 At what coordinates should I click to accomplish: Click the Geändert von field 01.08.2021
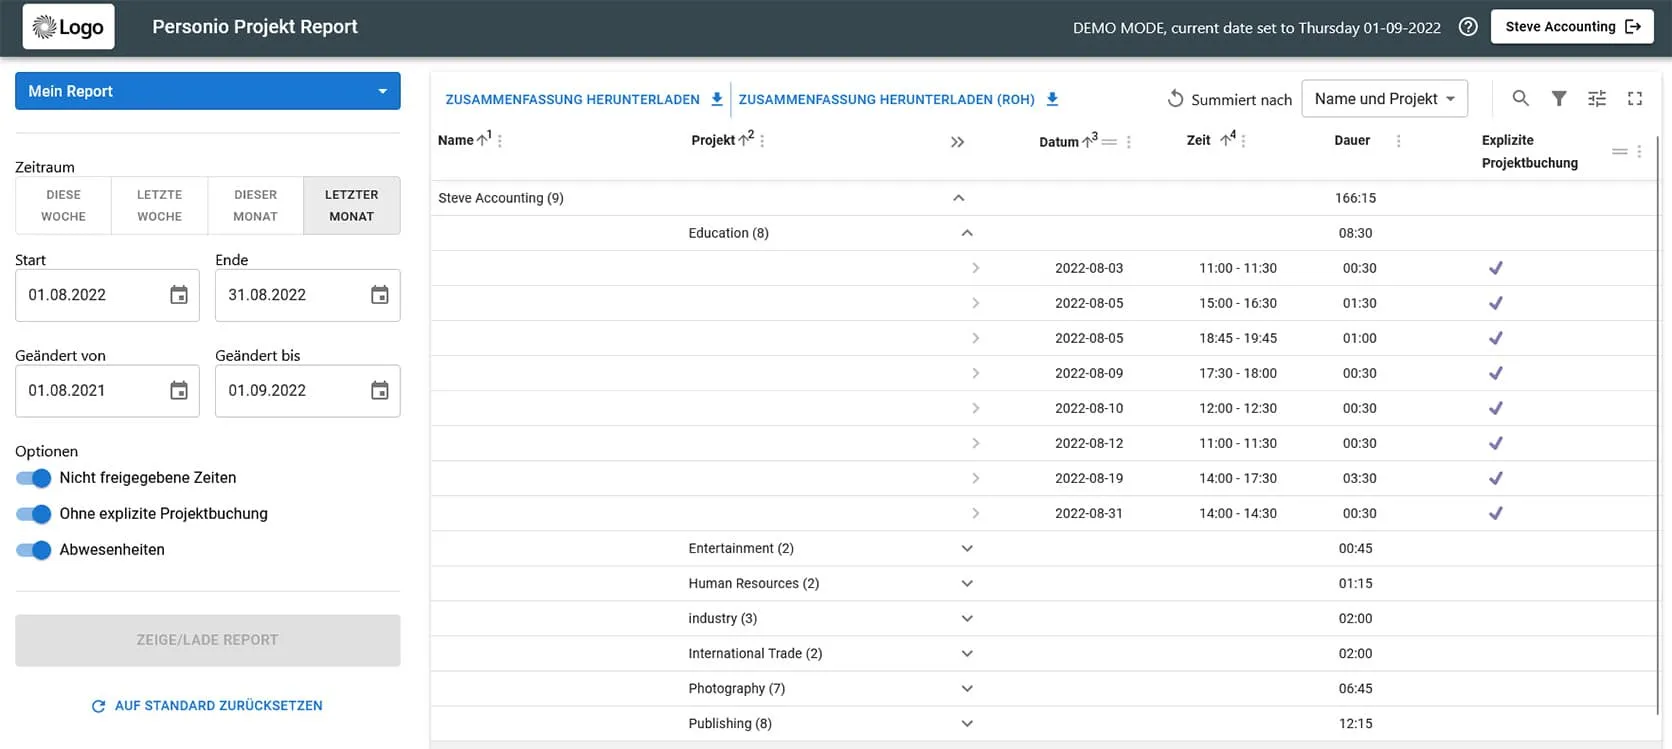tap(107, 391)
